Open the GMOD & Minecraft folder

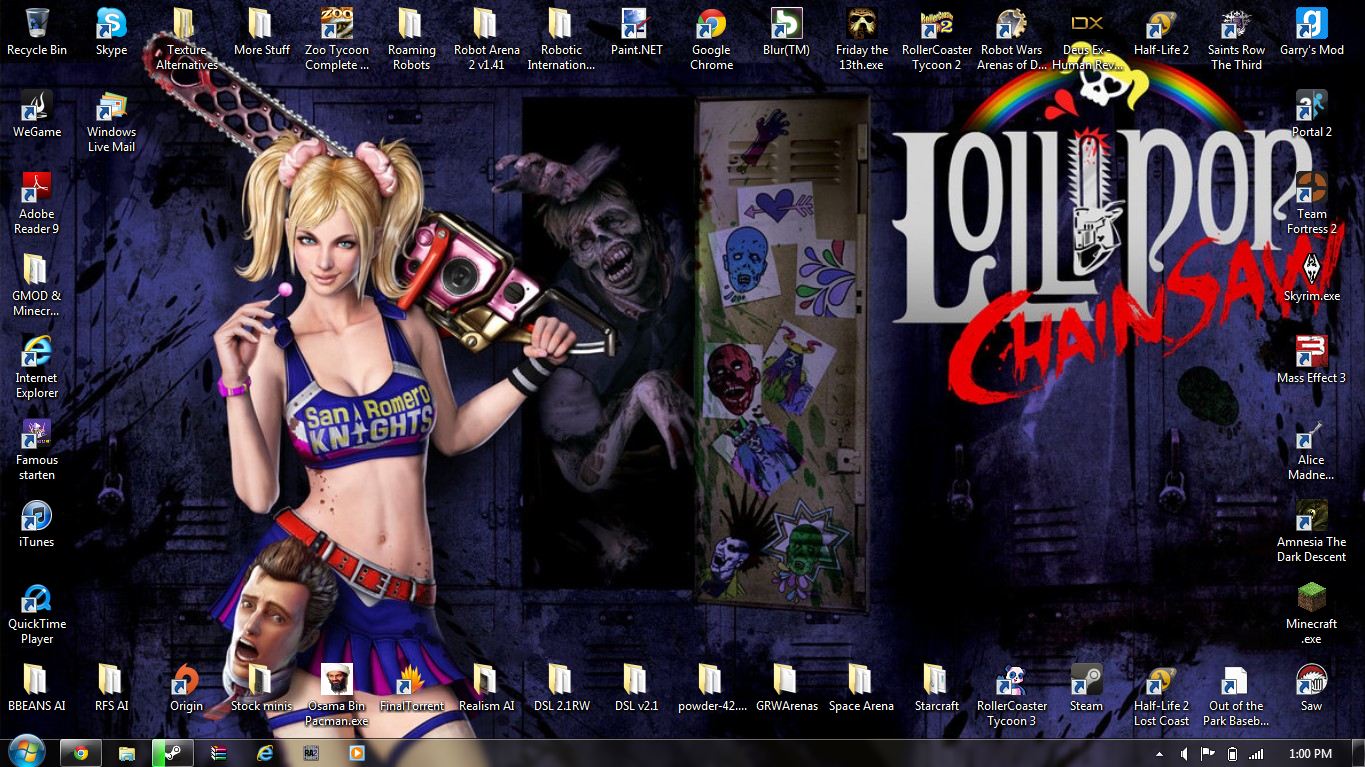pos(37,284)
